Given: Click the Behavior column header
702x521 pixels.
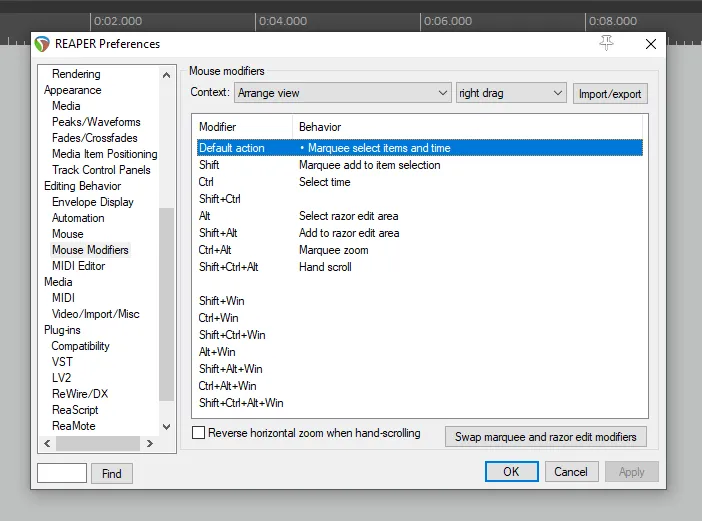Looking at the screenshot, I should (467, 127).
